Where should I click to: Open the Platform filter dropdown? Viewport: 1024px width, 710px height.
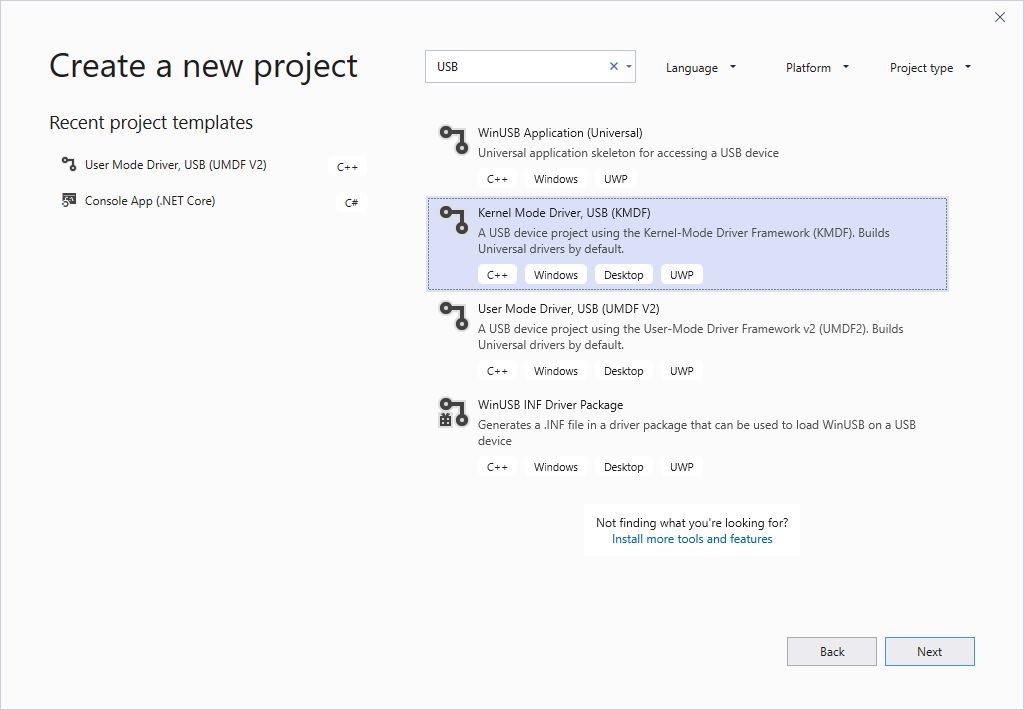click(816, 67)
